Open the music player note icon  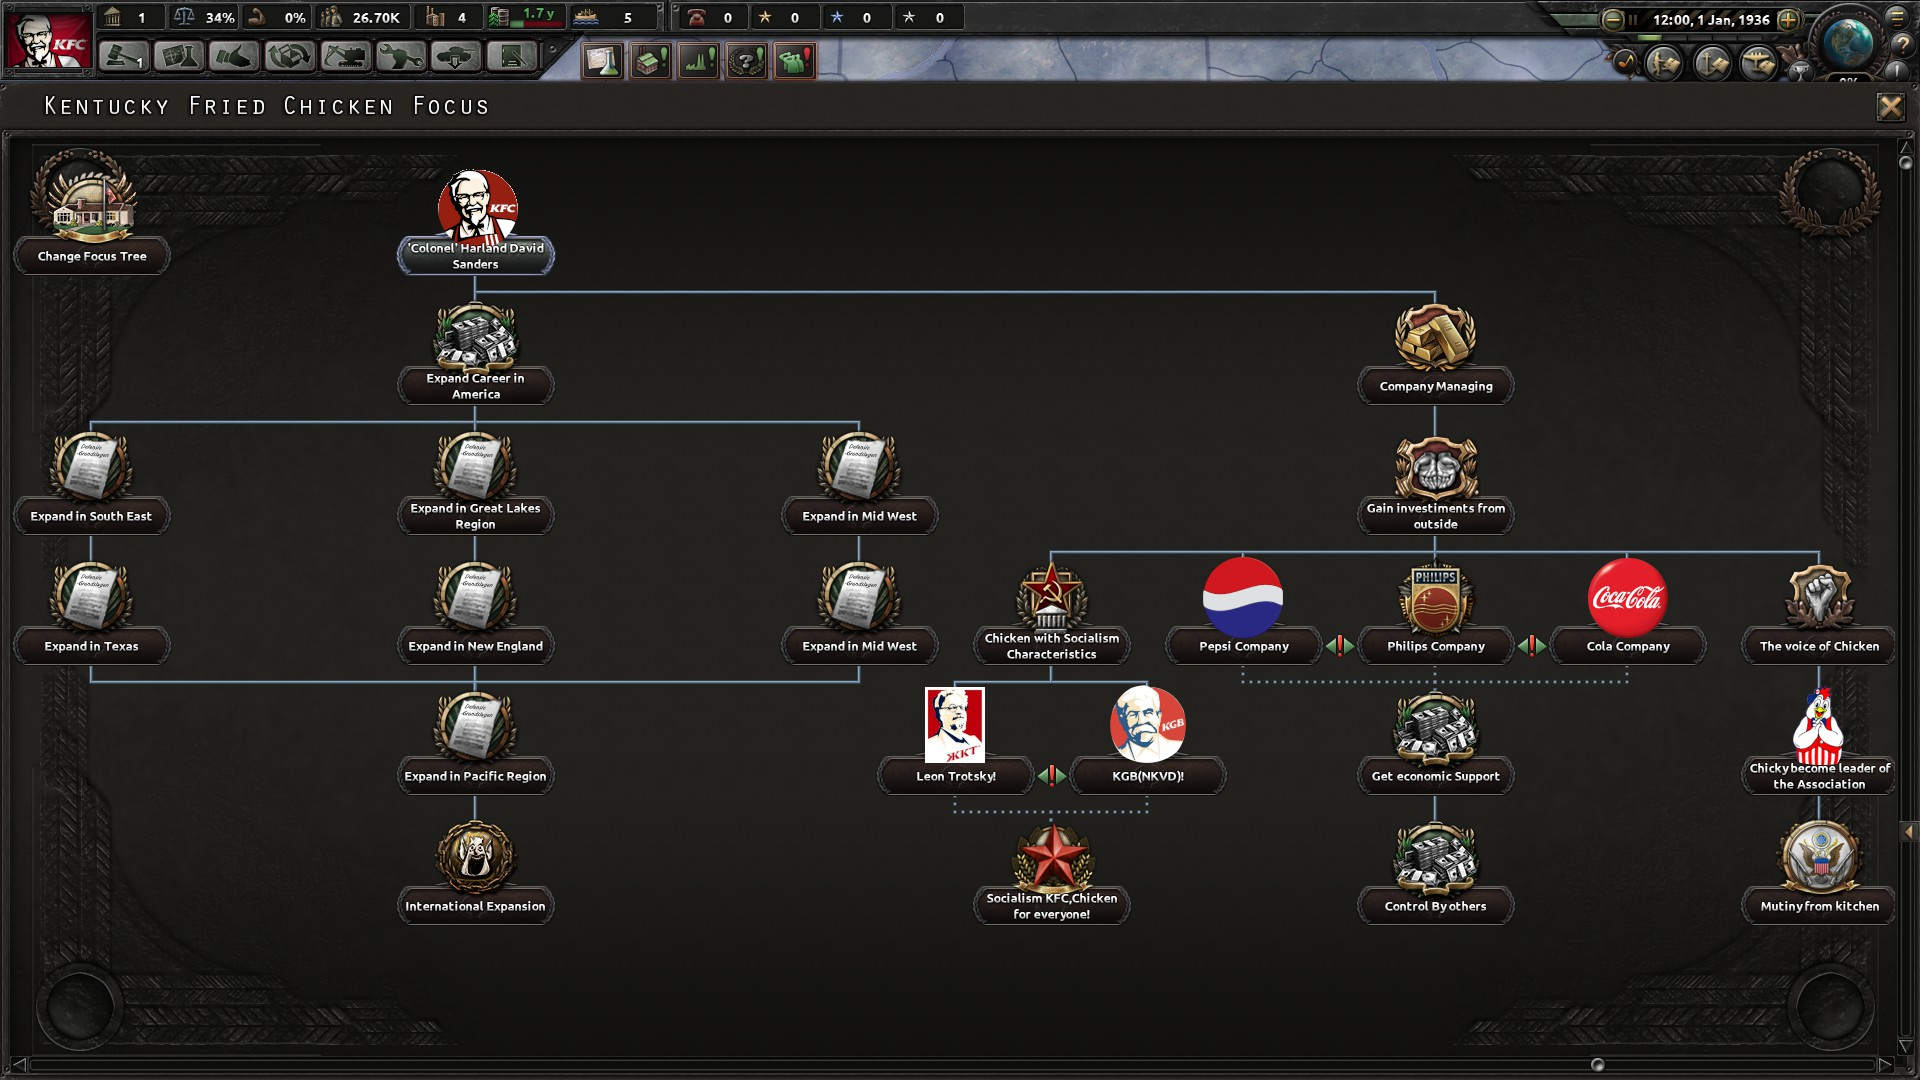[1625, 62]
